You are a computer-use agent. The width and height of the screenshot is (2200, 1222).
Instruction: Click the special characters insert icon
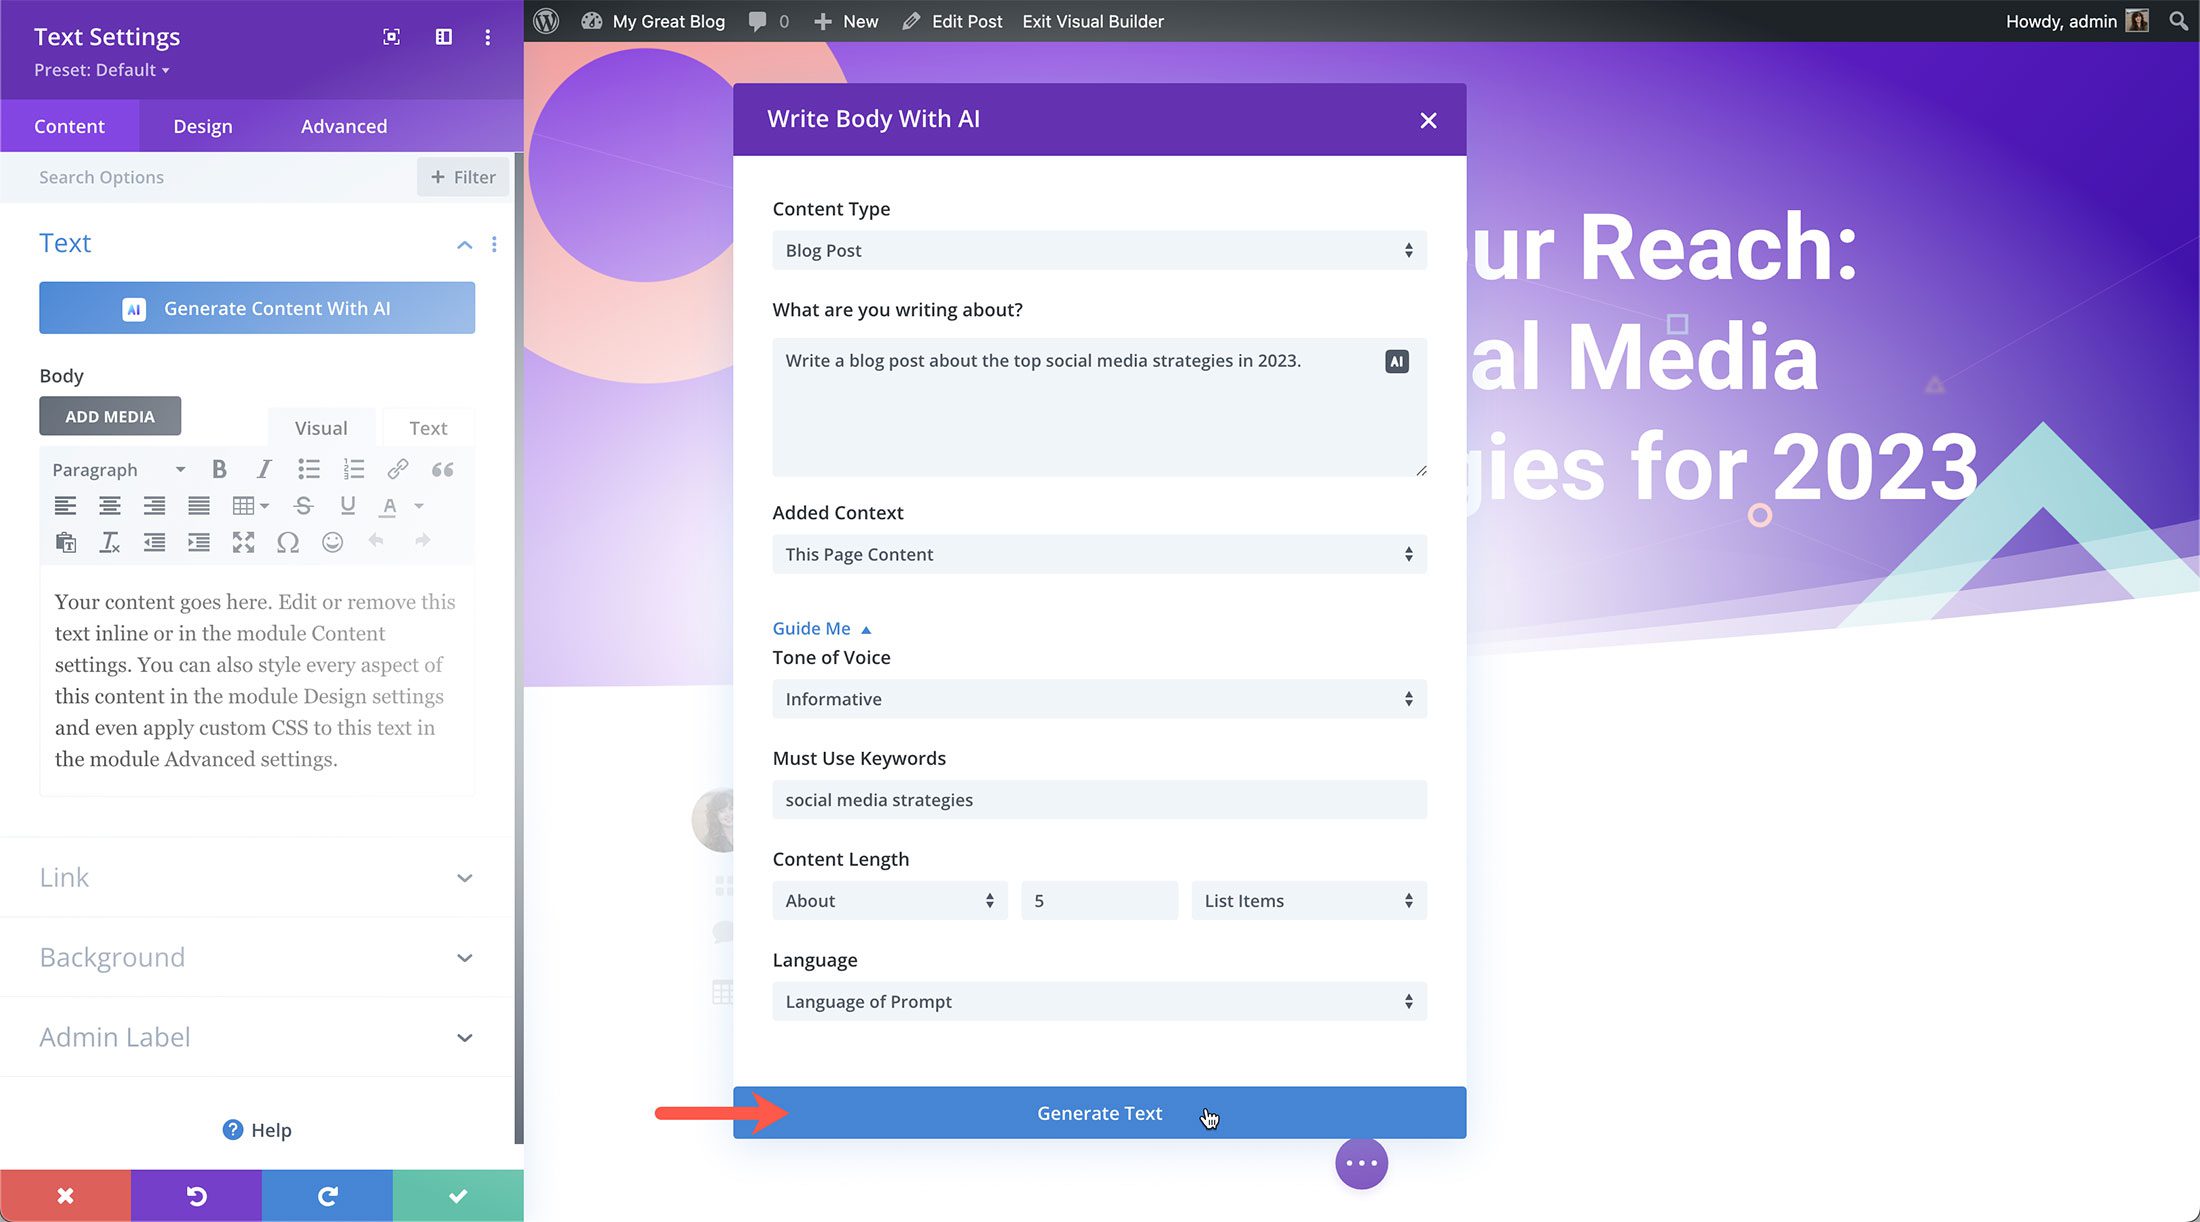(289, 542)
